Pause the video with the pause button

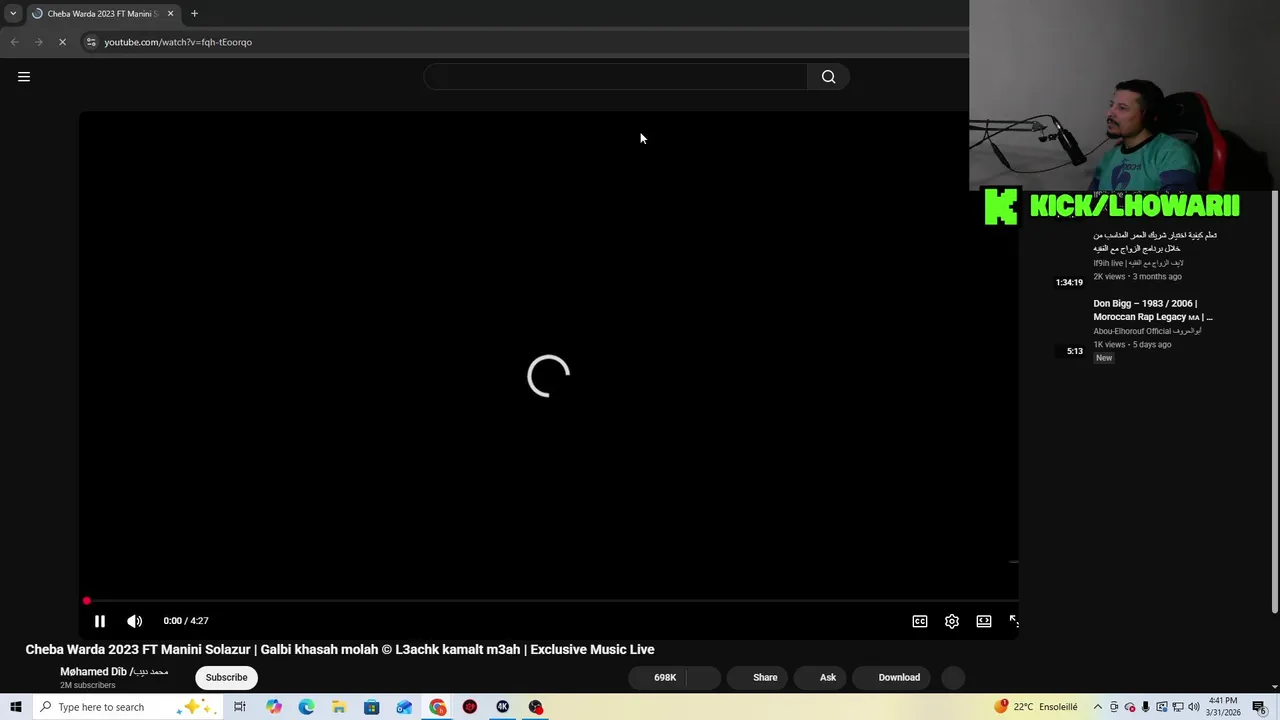[100, 621]
